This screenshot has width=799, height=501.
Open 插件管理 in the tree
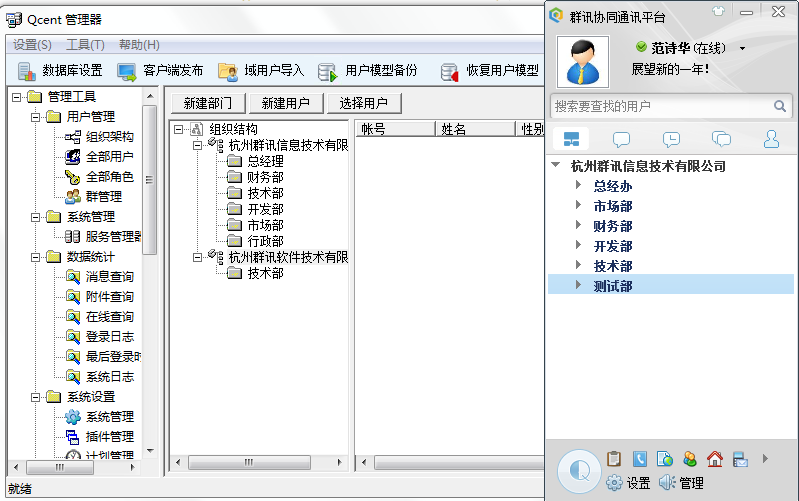109,437
